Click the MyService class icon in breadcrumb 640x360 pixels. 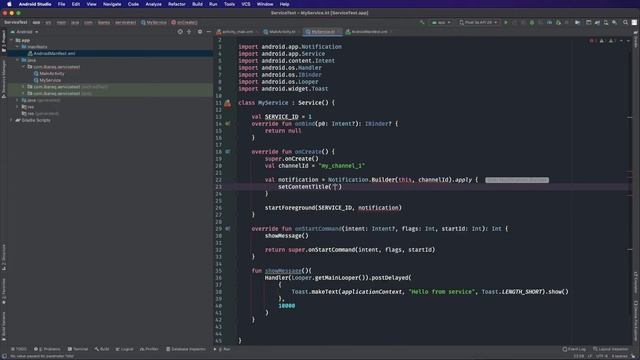(x=143, y=22)
